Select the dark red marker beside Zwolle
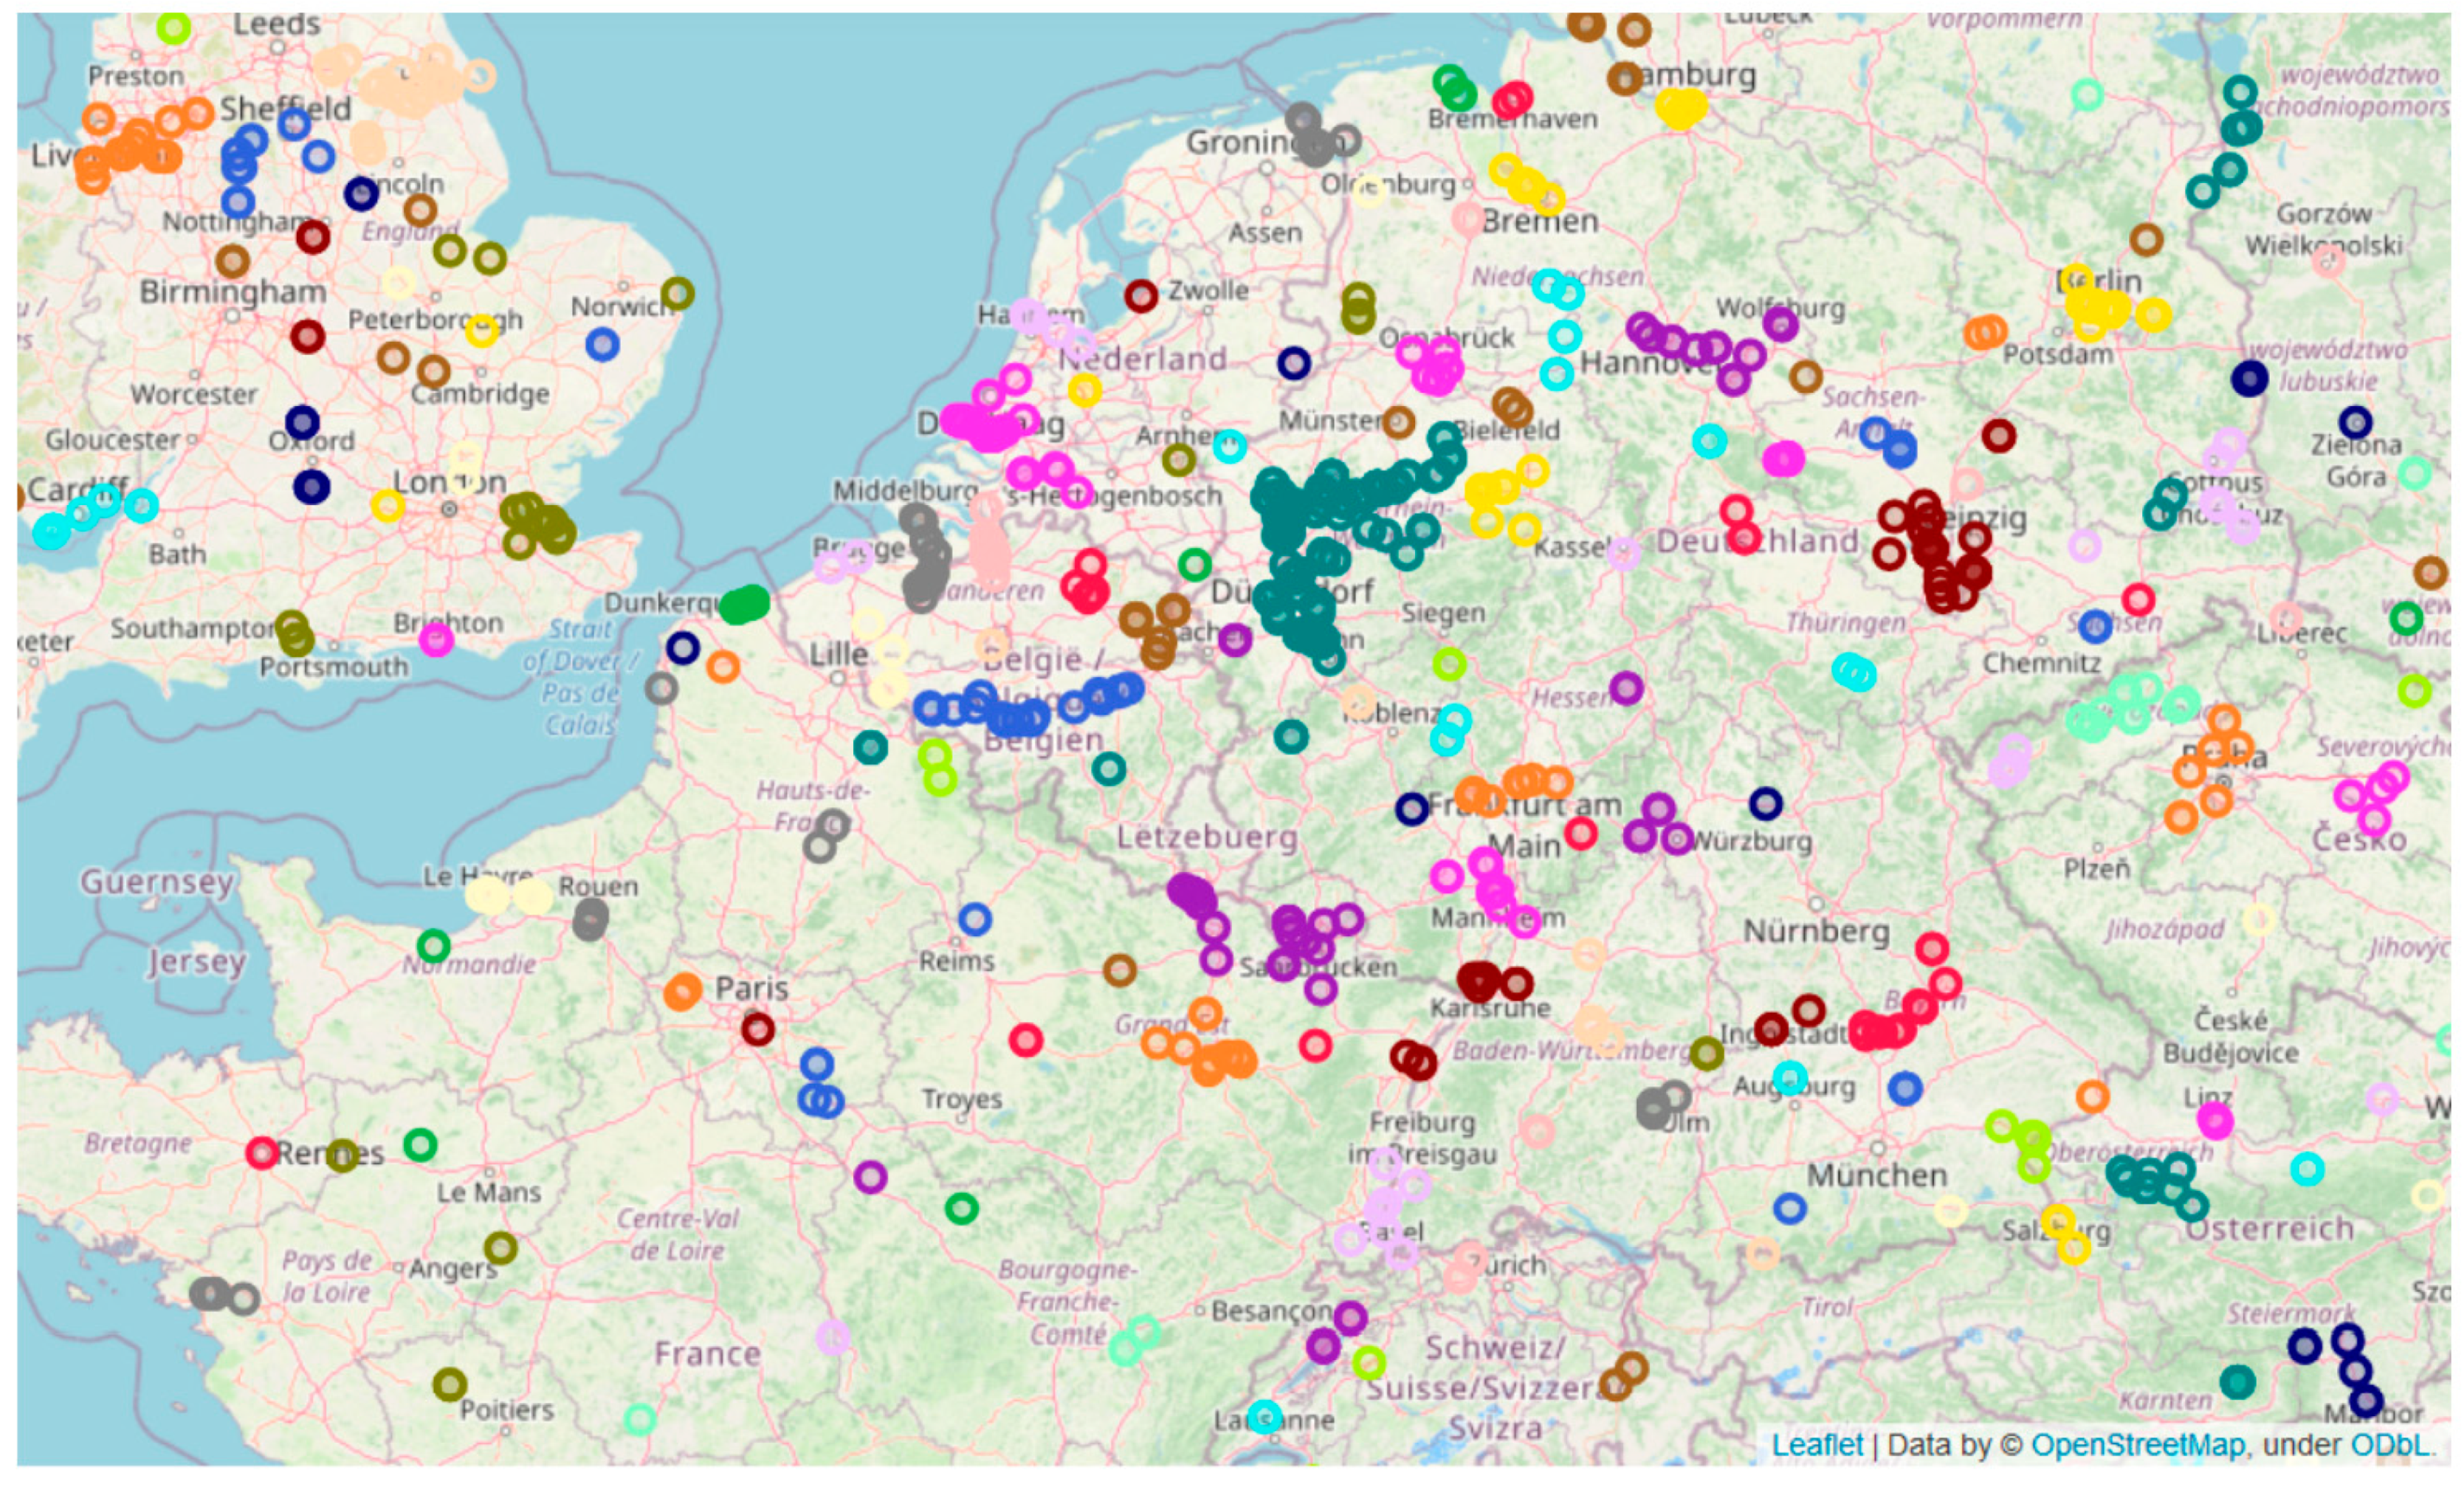 [1141, 295]
